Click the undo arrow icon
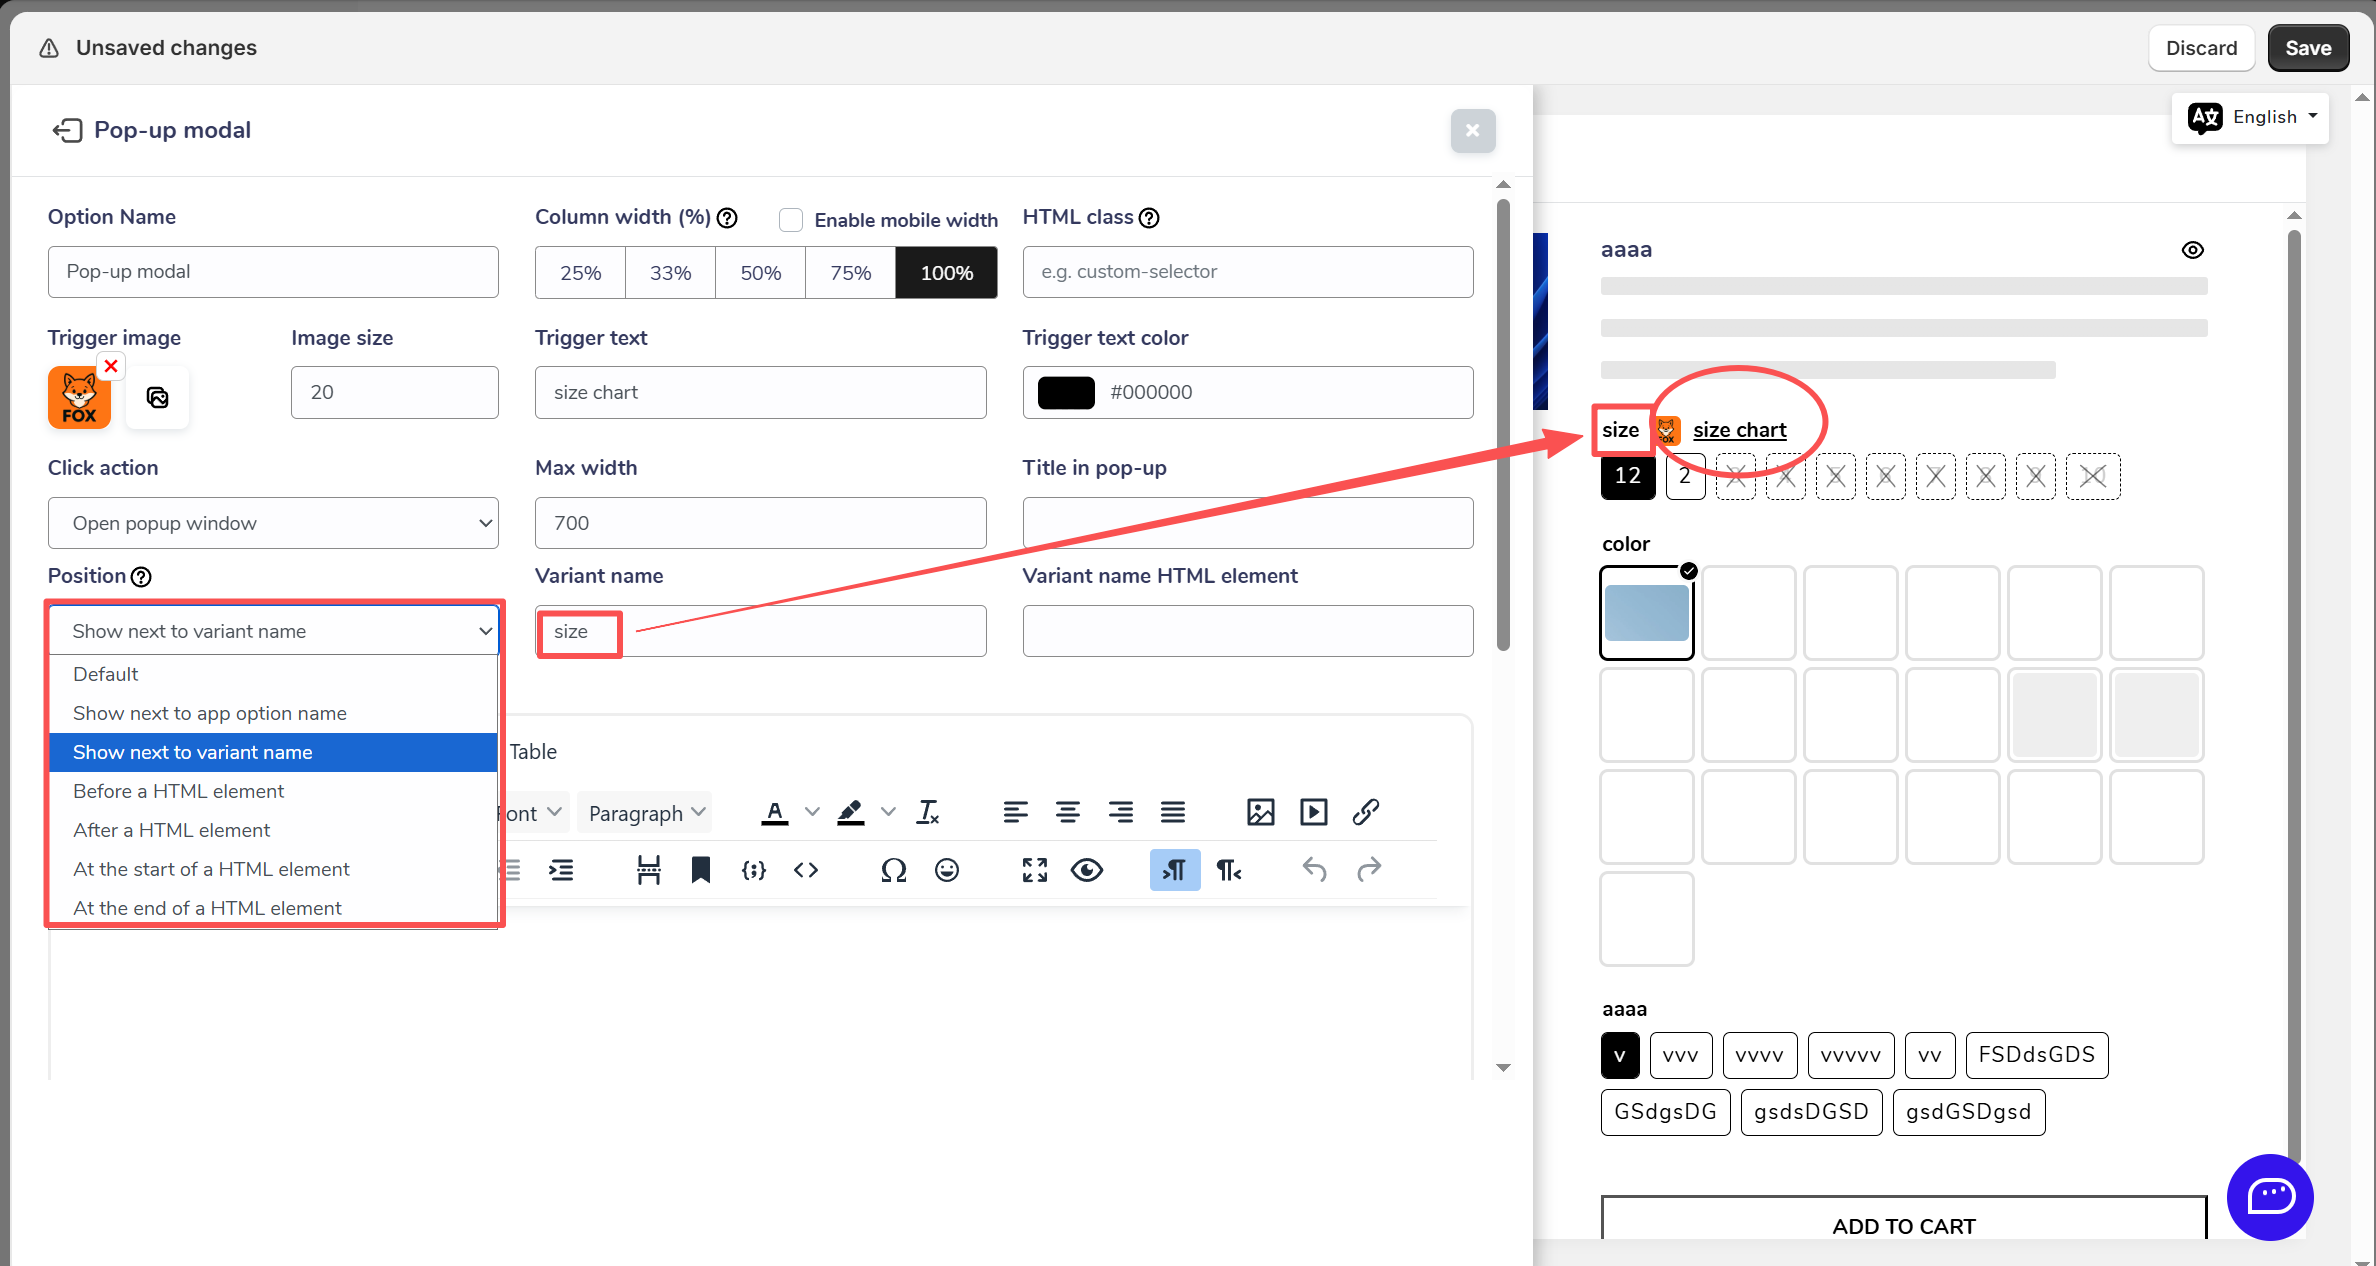Viewport: 2376px width, 1266px height. pyautogui.click(x=1314, y=870)
